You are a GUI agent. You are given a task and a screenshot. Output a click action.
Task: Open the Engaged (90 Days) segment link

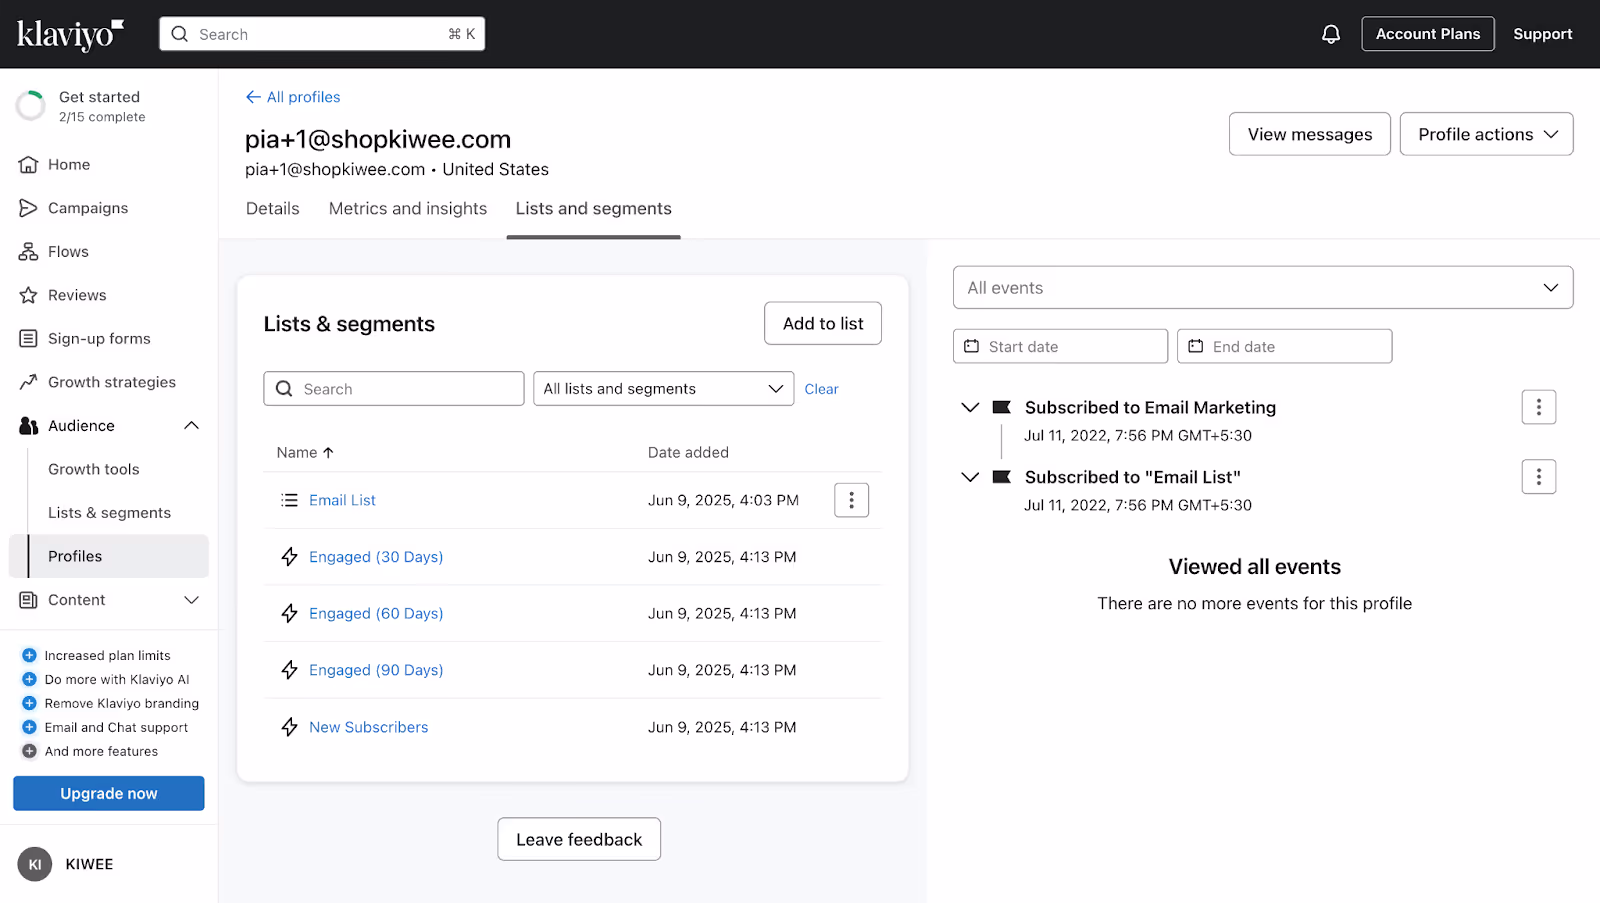(x=376, y=670)
